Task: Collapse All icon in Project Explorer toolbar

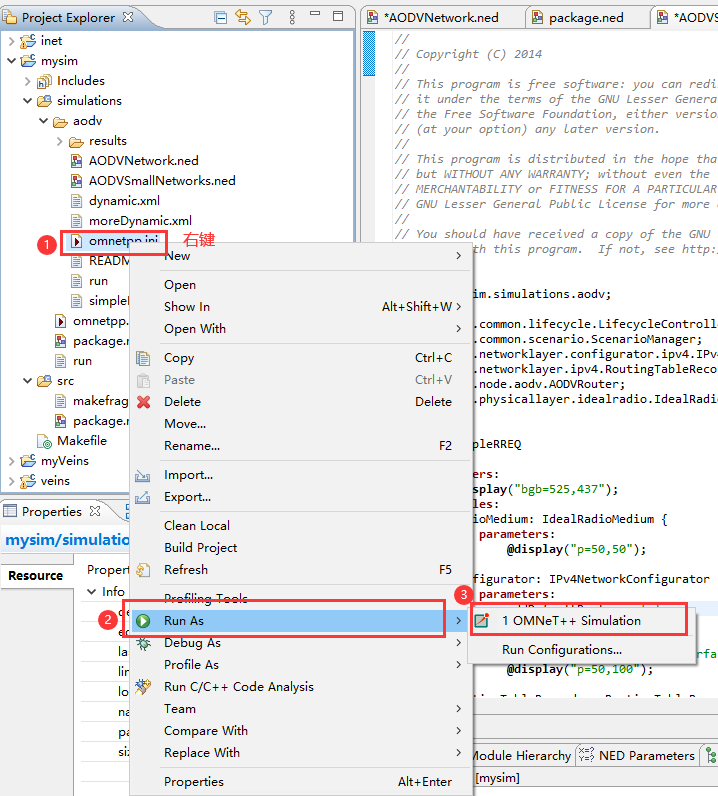Action: click(x=220, y=18)
